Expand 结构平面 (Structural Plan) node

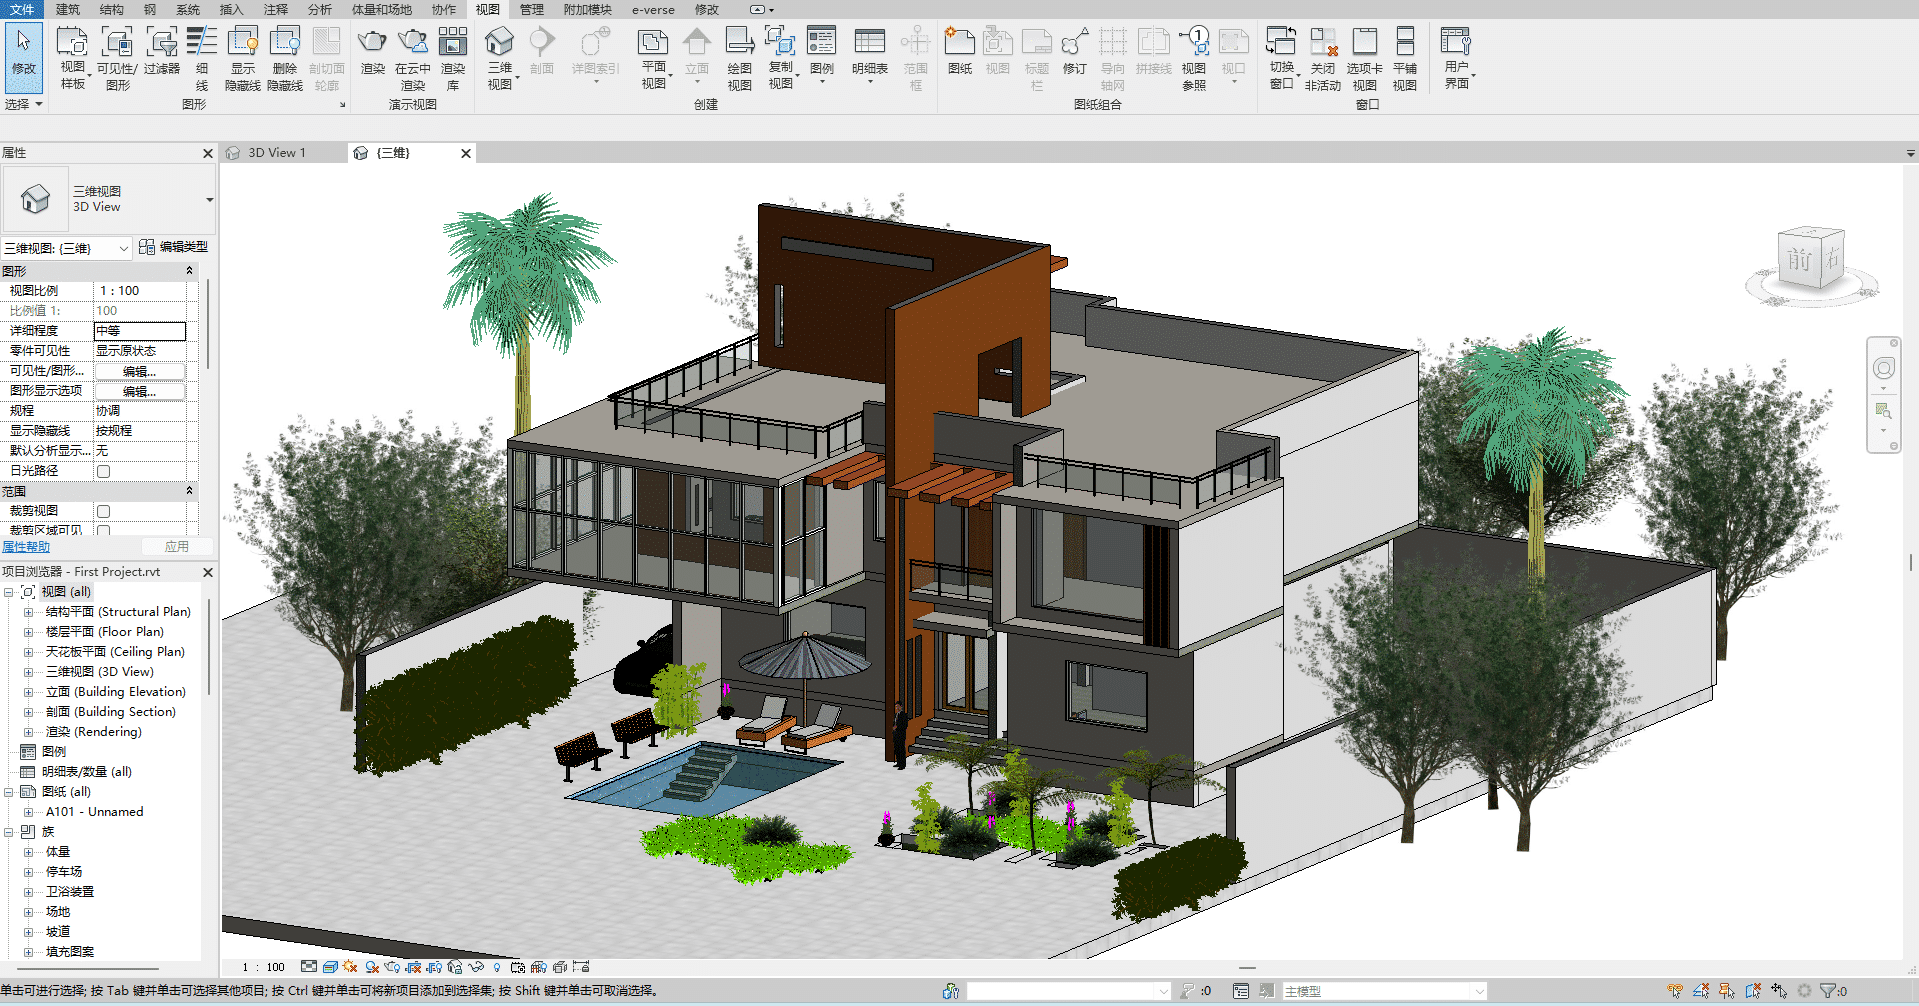coord(28,612)
